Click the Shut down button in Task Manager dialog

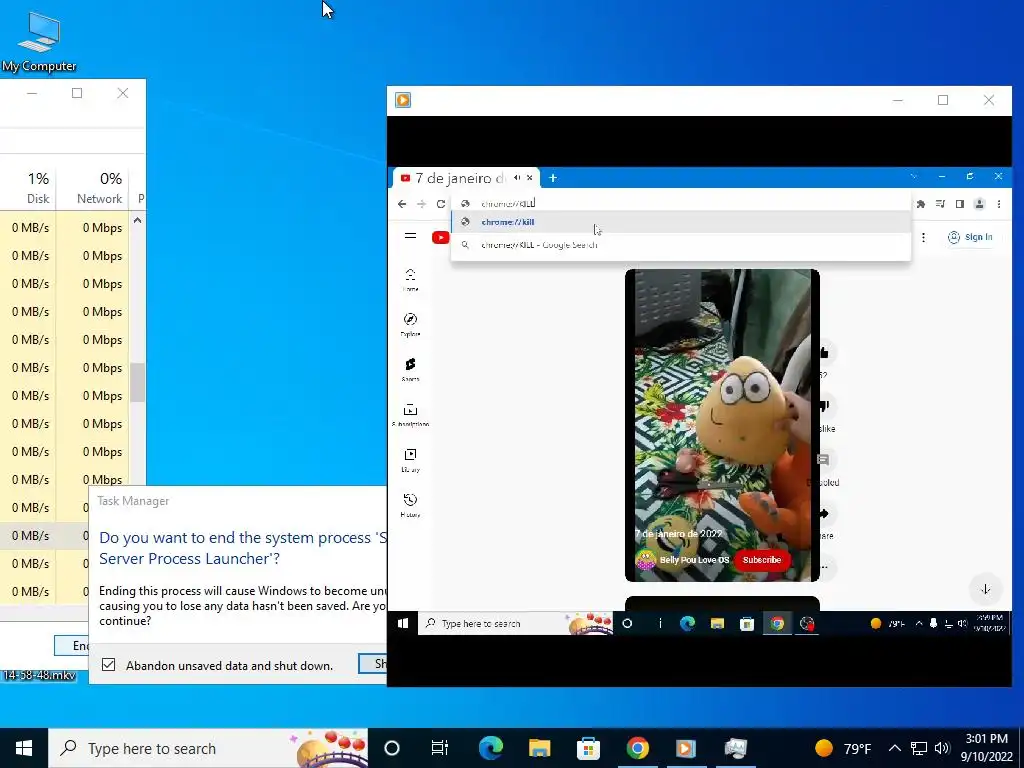click(373, 664)
